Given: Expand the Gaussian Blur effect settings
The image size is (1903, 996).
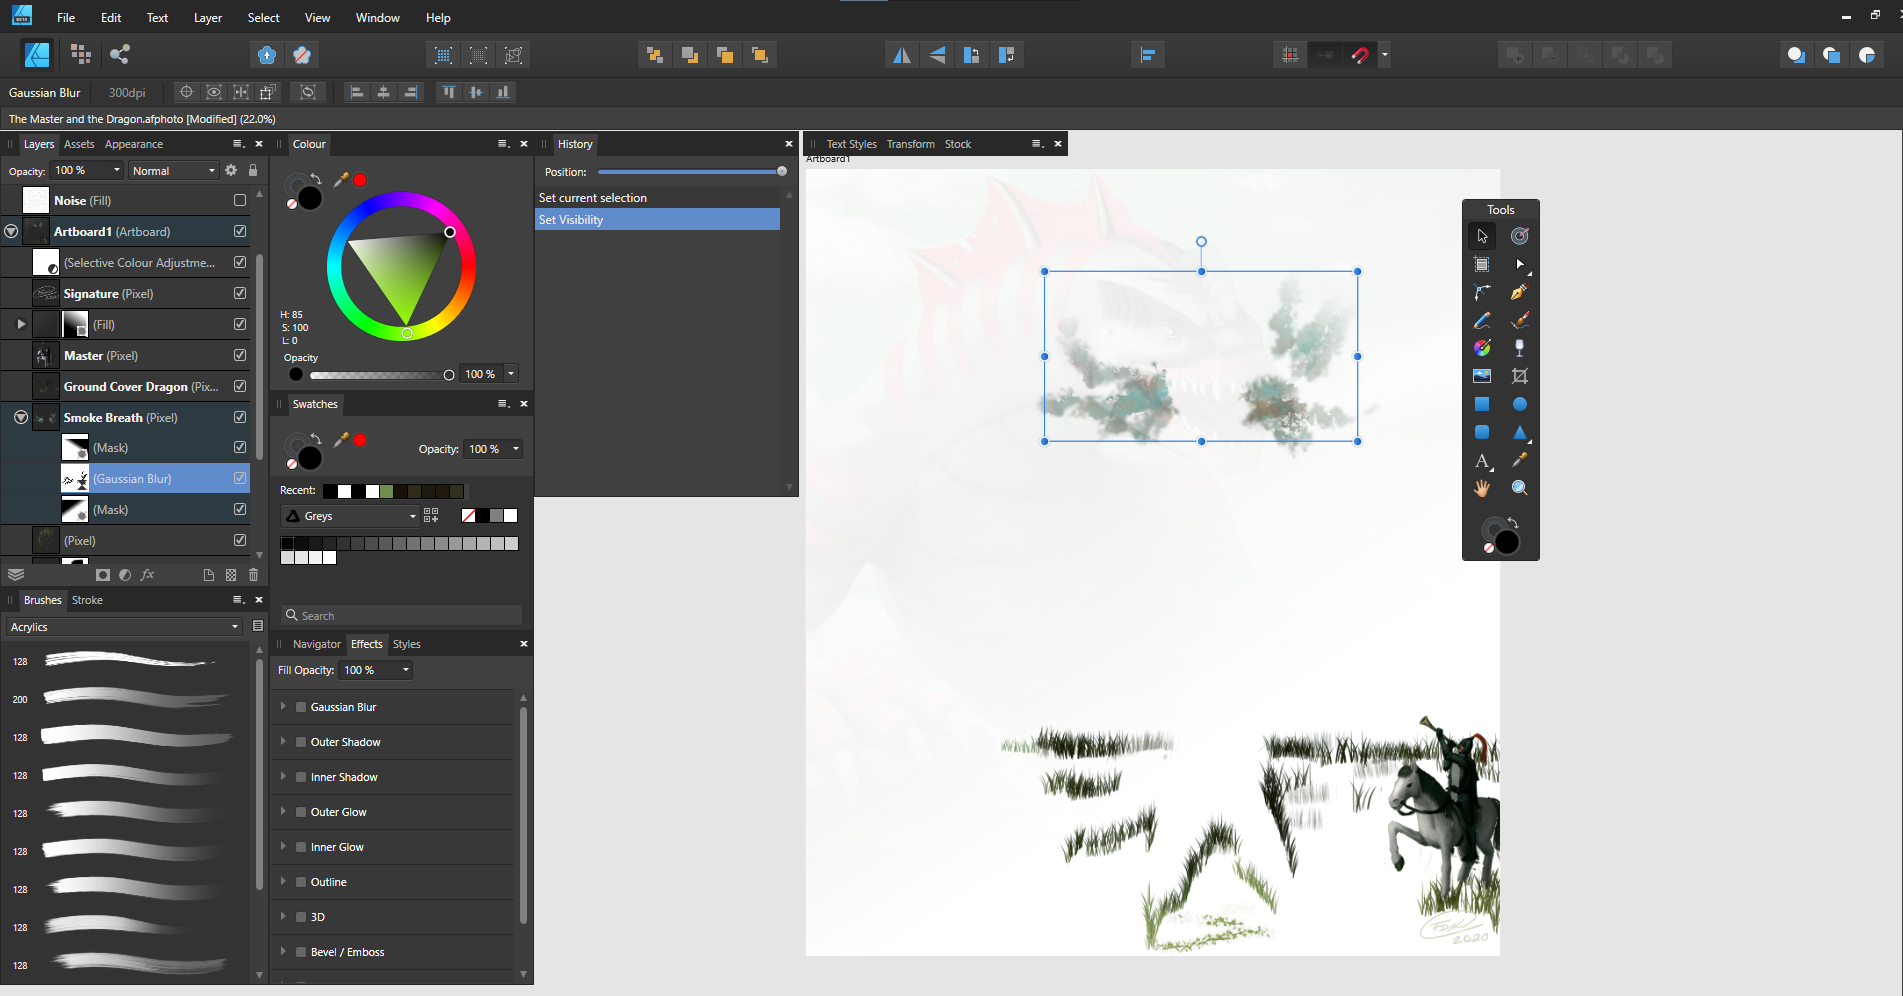Looking at the screenshot, I should point(284,707).
